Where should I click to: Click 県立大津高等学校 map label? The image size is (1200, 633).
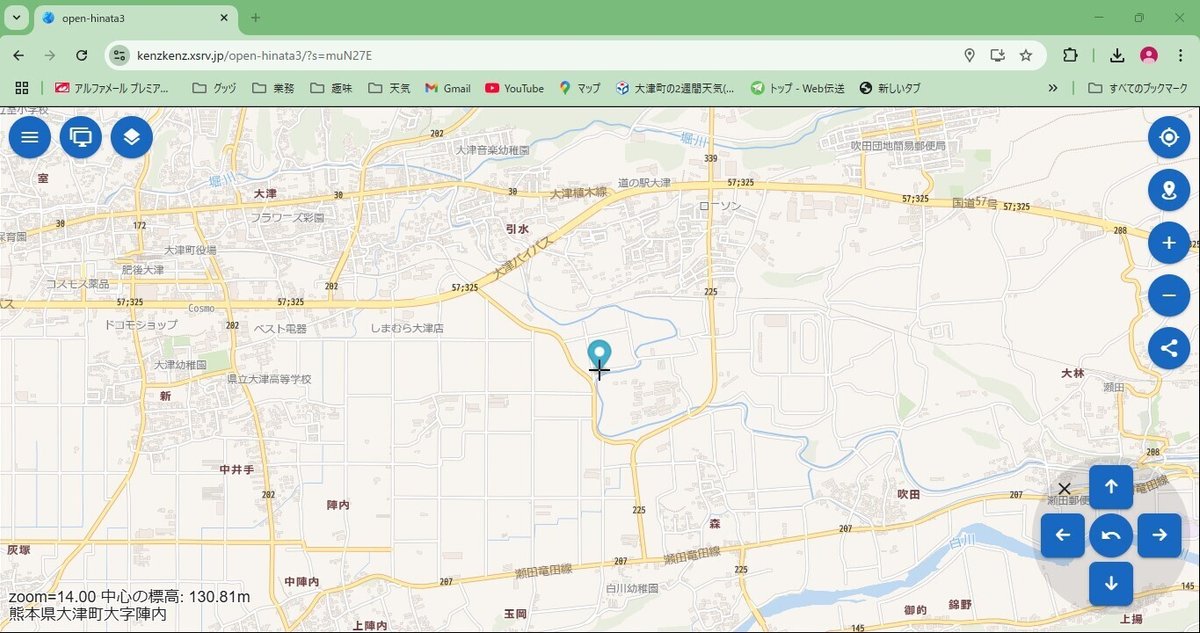click(269, 379)
